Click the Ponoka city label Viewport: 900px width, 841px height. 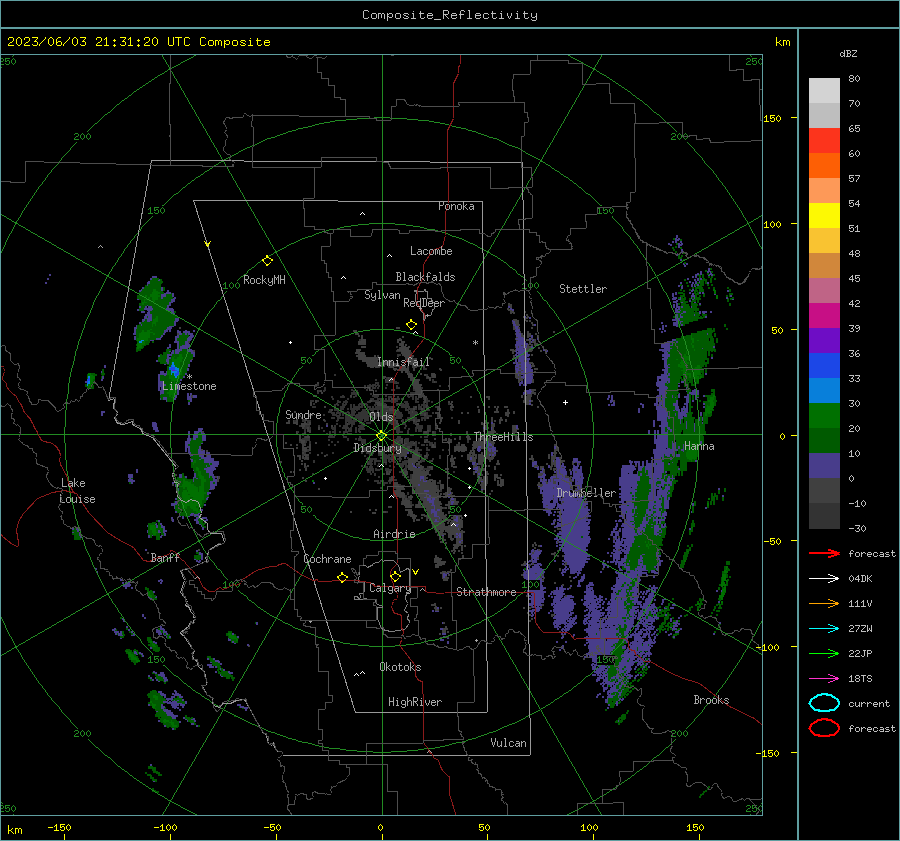tap(456, 206)
